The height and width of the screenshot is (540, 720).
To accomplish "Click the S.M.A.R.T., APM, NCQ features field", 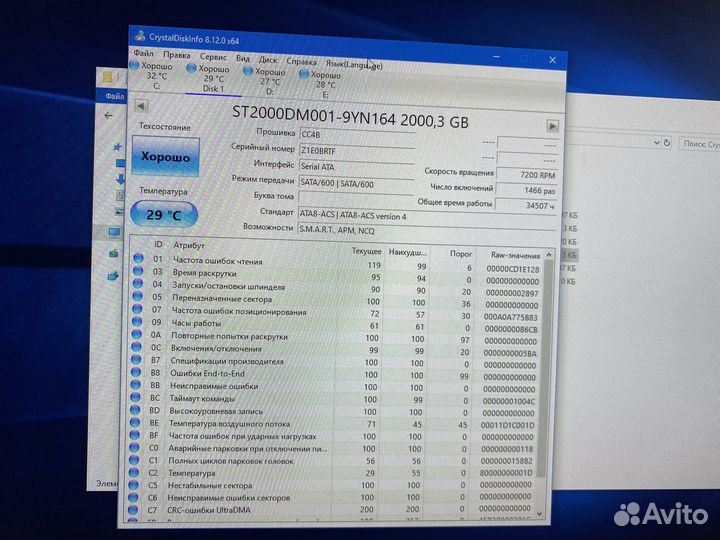I will click(426, 231).
